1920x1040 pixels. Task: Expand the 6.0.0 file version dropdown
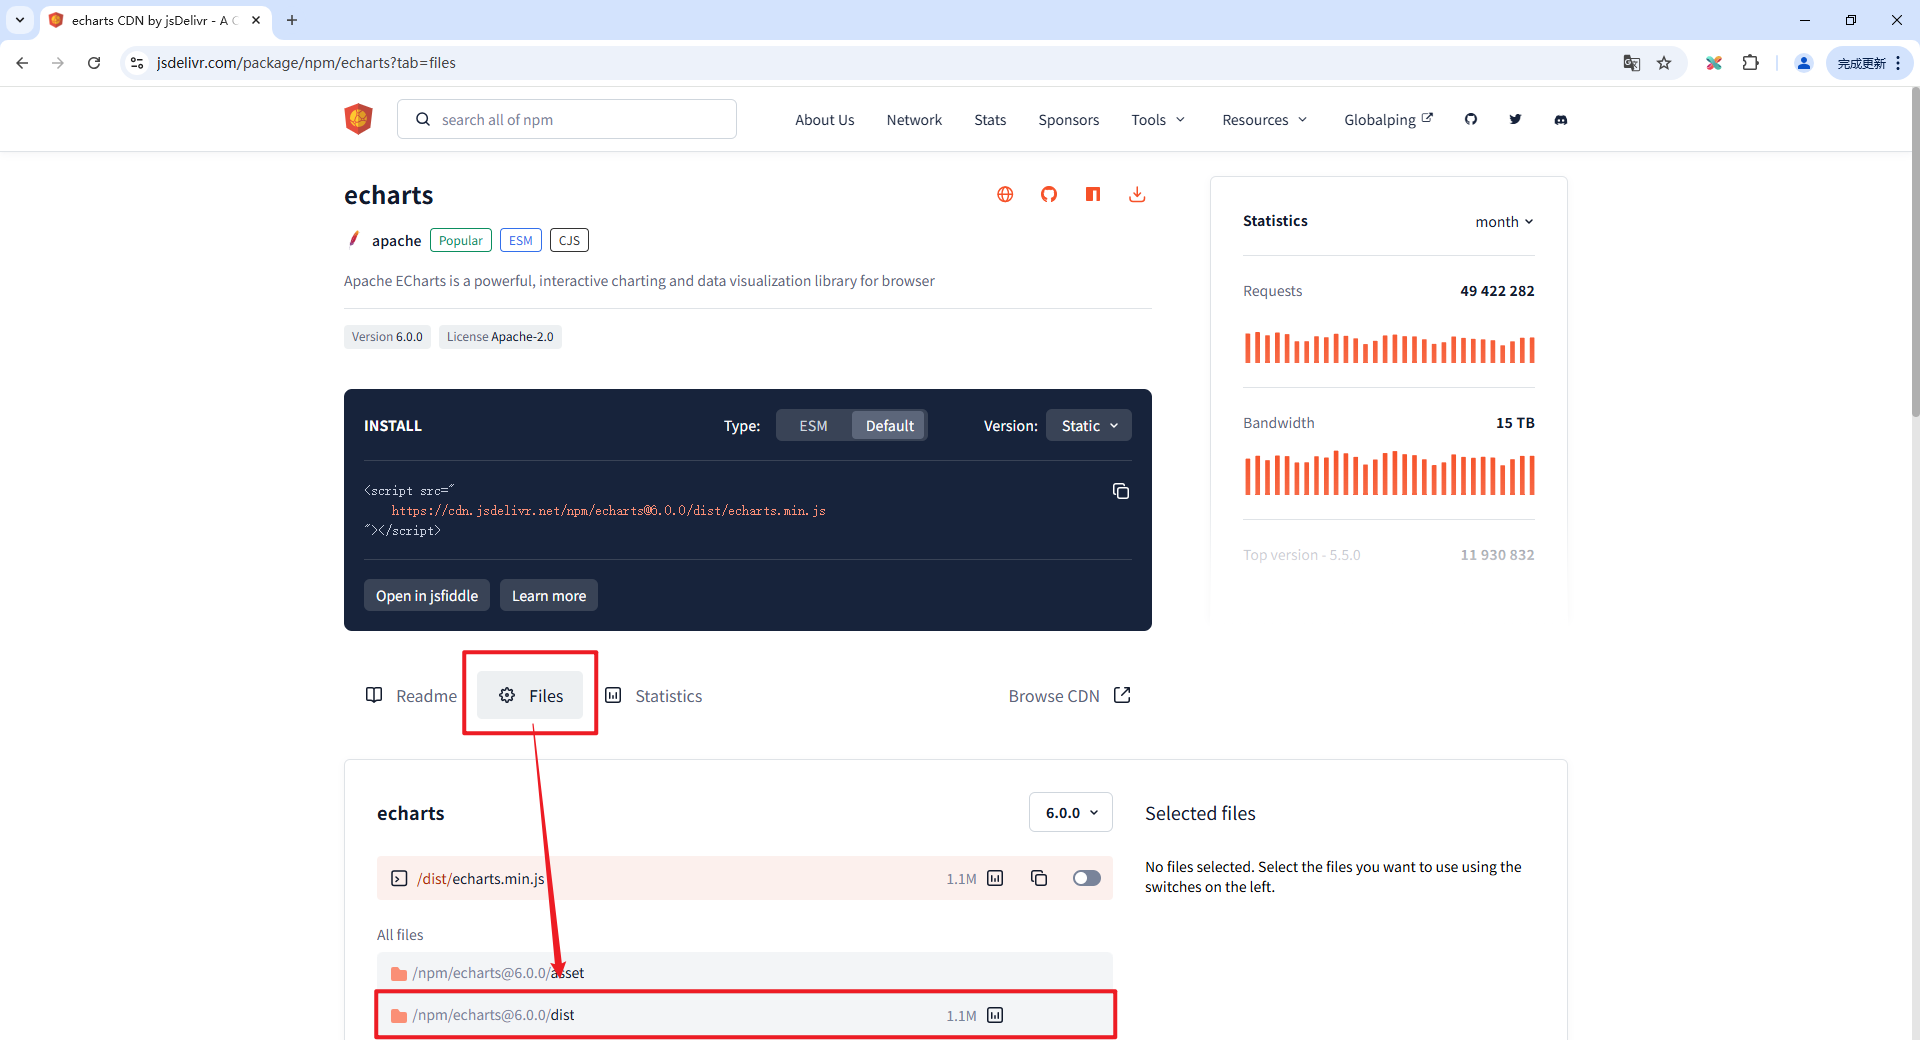[x=1070, y=812]
